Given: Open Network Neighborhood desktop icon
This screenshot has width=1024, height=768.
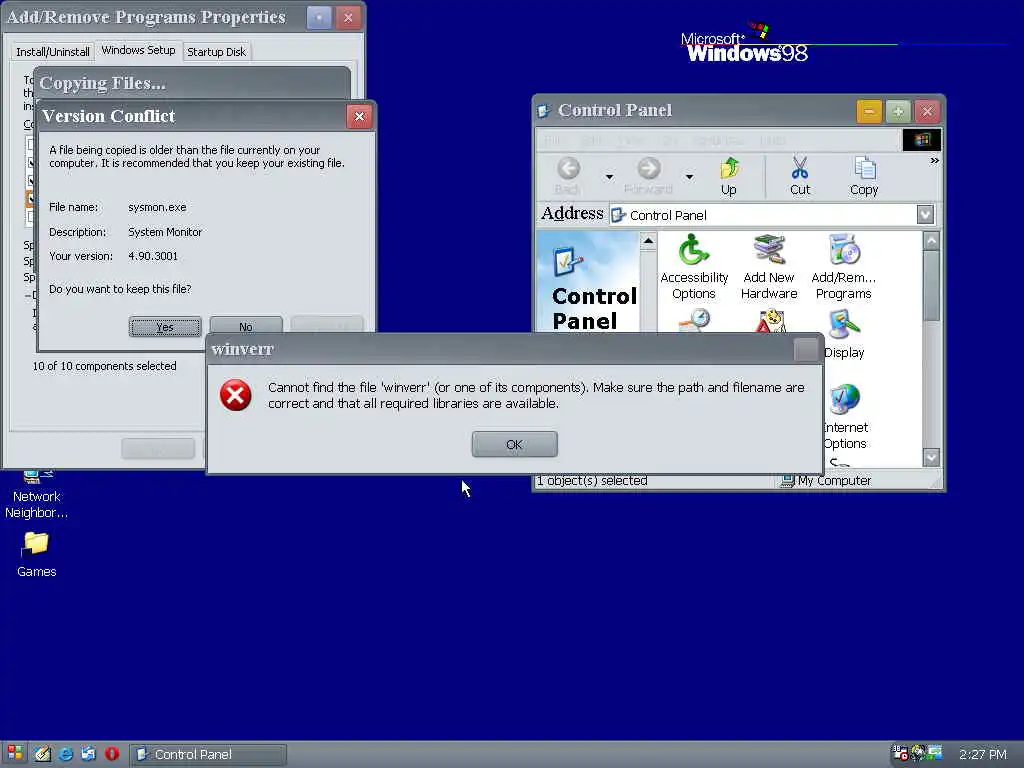Looking at the screenshot, I should click(37, 494).
